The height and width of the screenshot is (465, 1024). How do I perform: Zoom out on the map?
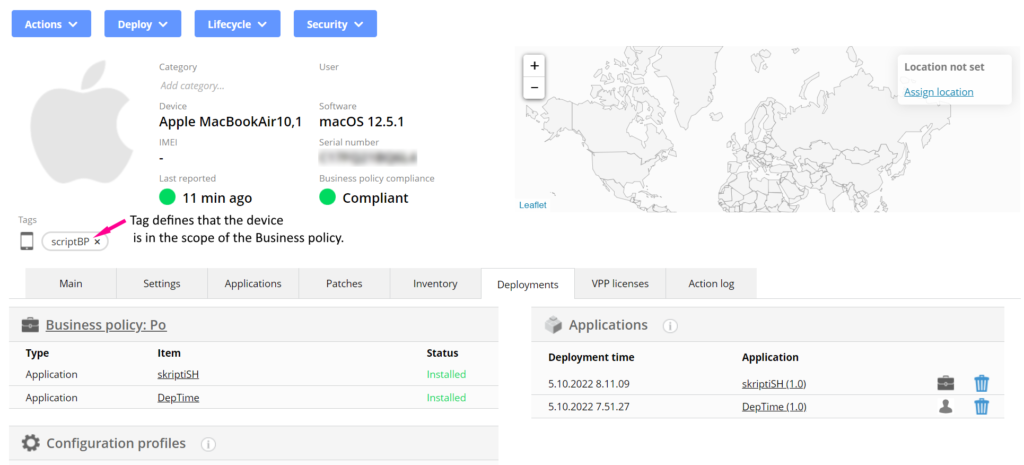pyautogui.click(x=534, y=87)
